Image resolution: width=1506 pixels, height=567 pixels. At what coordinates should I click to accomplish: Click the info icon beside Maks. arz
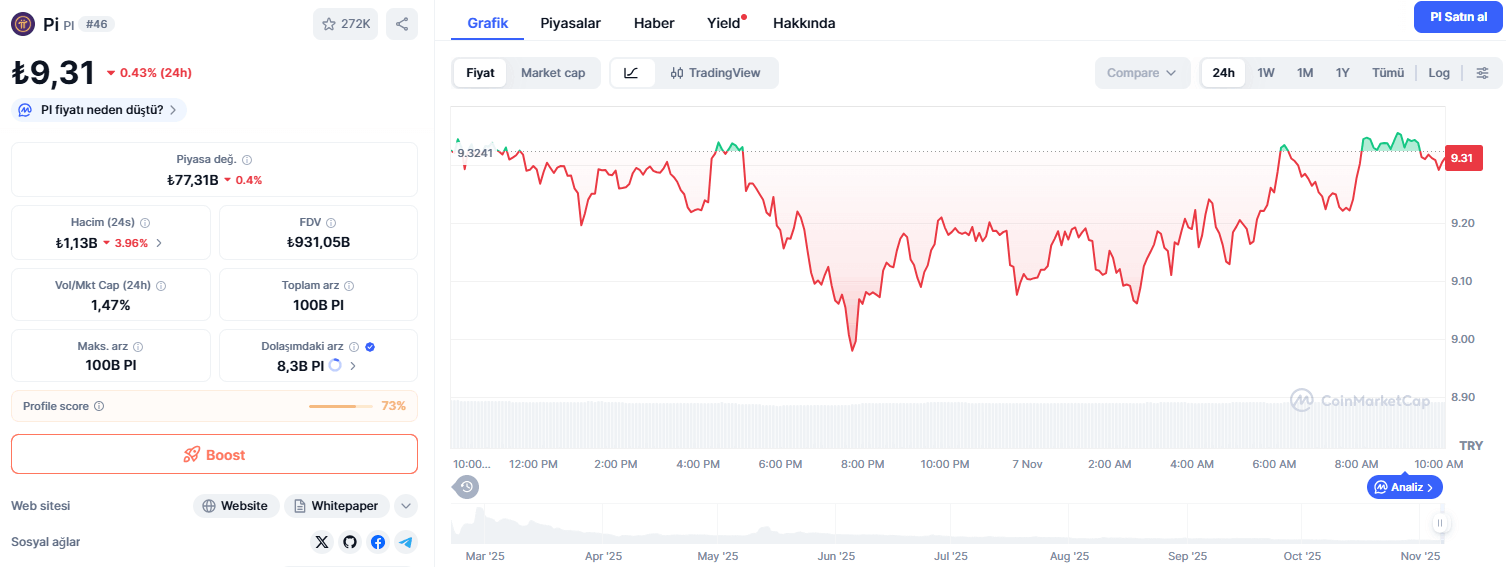point(138,347)
